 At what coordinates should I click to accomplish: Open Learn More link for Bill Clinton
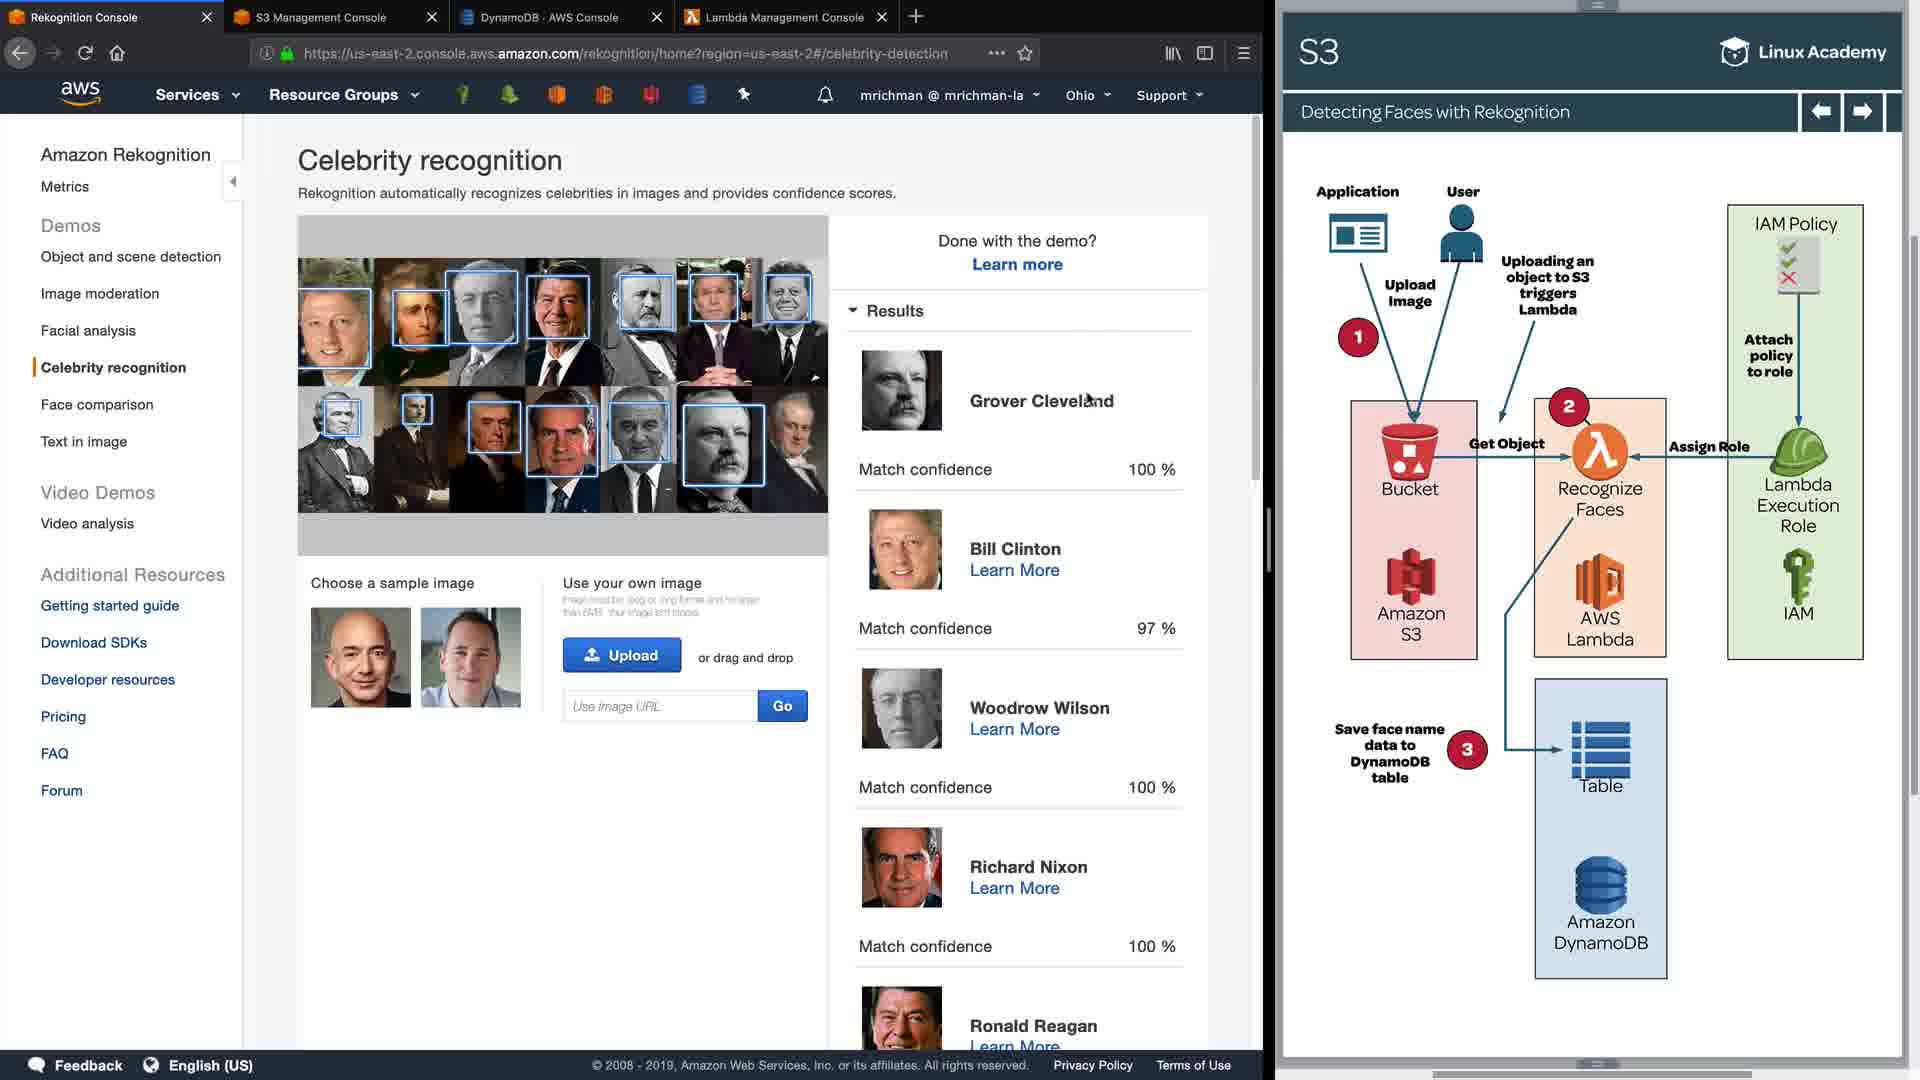(x=1014, y=570)
